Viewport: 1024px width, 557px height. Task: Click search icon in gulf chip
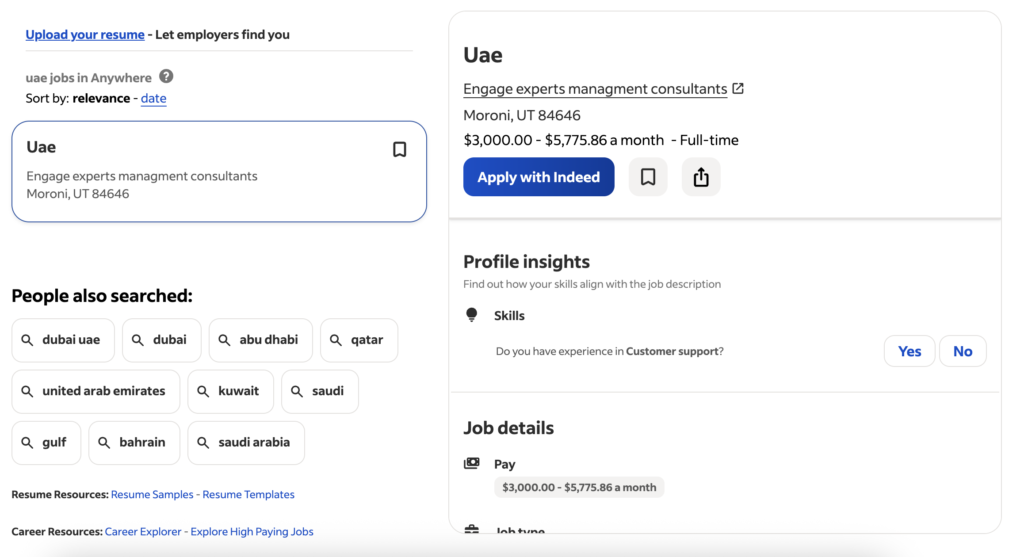click(x=27, y=443)
